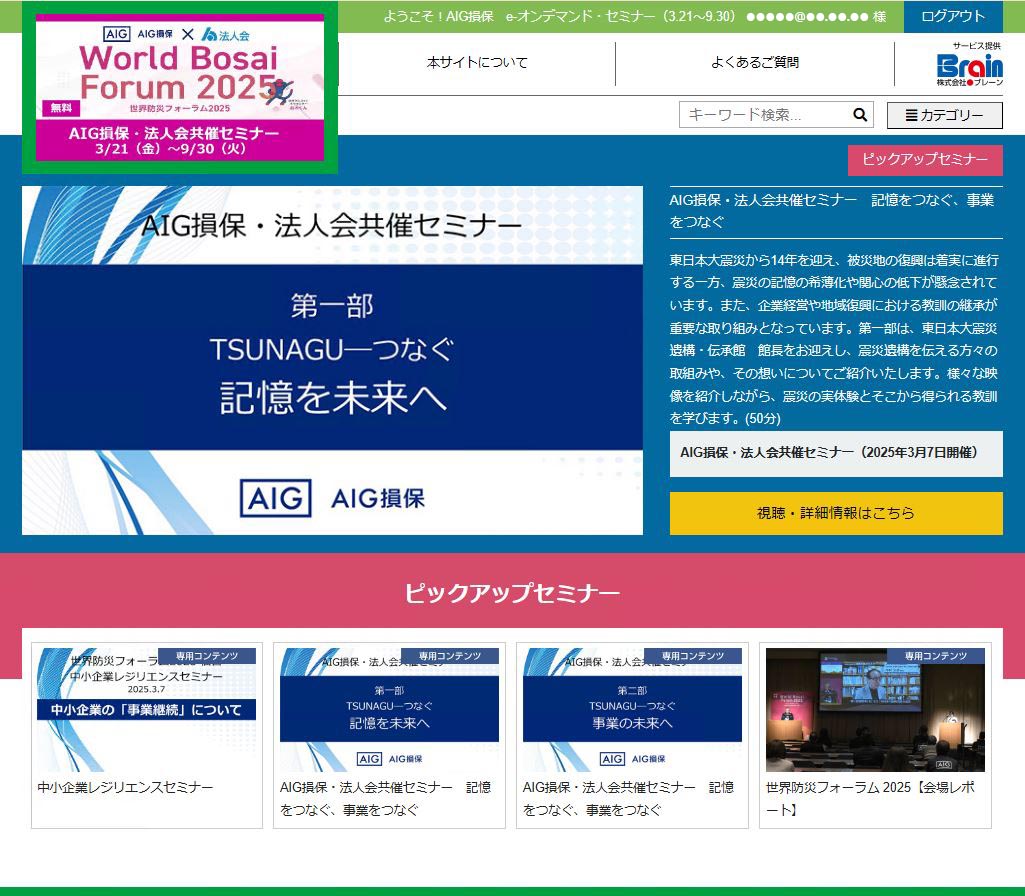Screen dimensions: 1025x896
Task: Click the pink ピックアップセミナー label button
Action: tap(925, 160)
